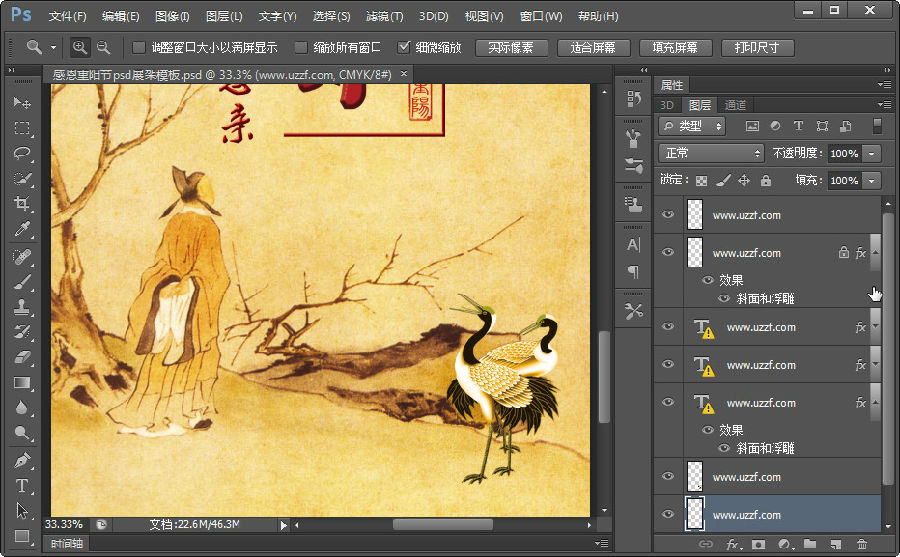Open the 类型 layer filter dropdown

point(691,126)
